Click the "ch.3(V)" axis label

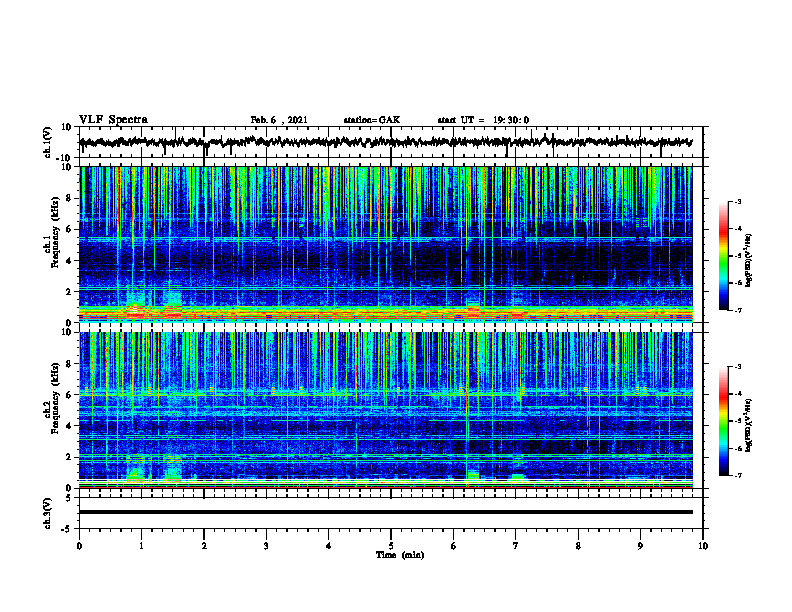(48, 514)
